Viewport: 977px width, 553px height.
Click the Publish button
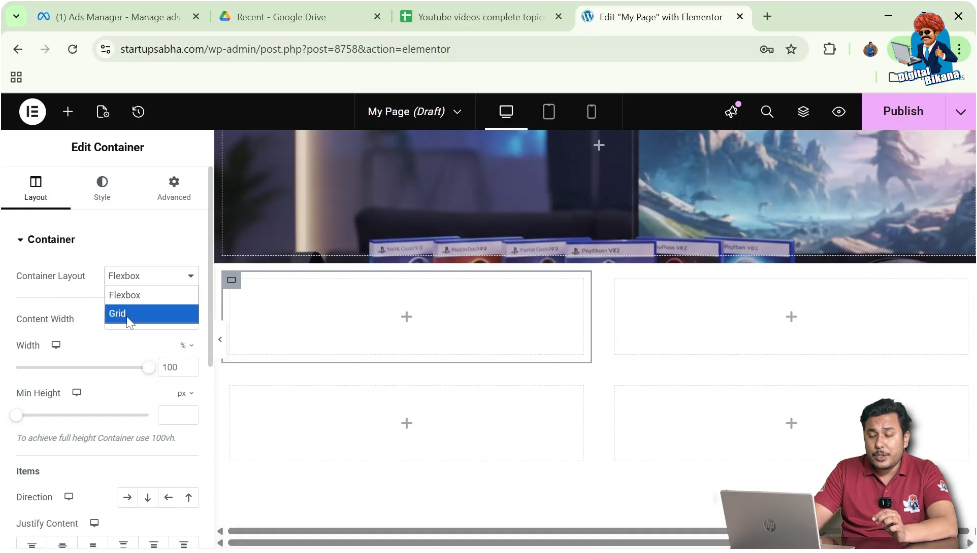tap(903, 111)
